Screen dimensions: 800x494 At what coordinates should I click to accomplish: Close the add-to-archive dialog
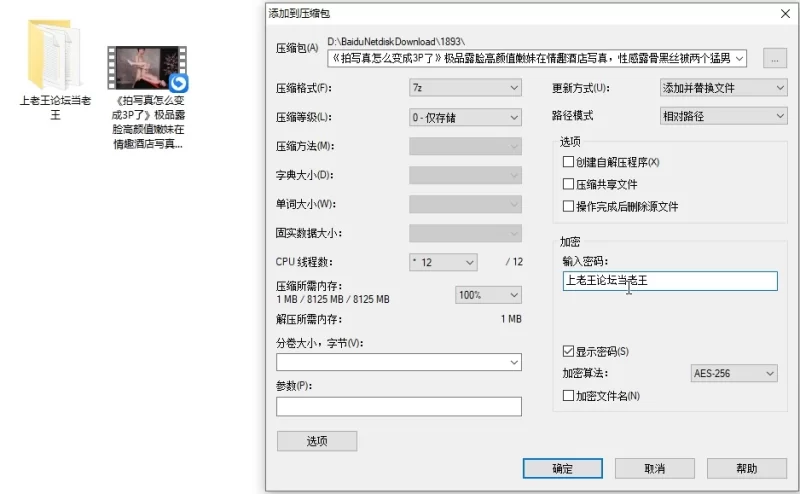point(785,14)
